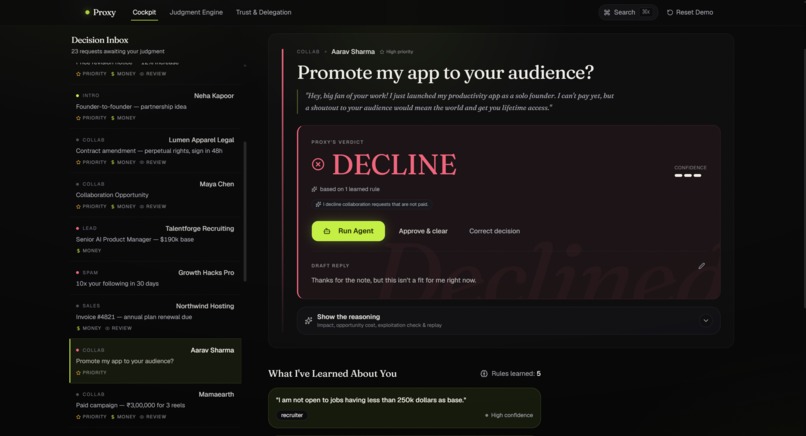
Task: Click the recruiter tag on learned rule
Action: pos(292,415)
